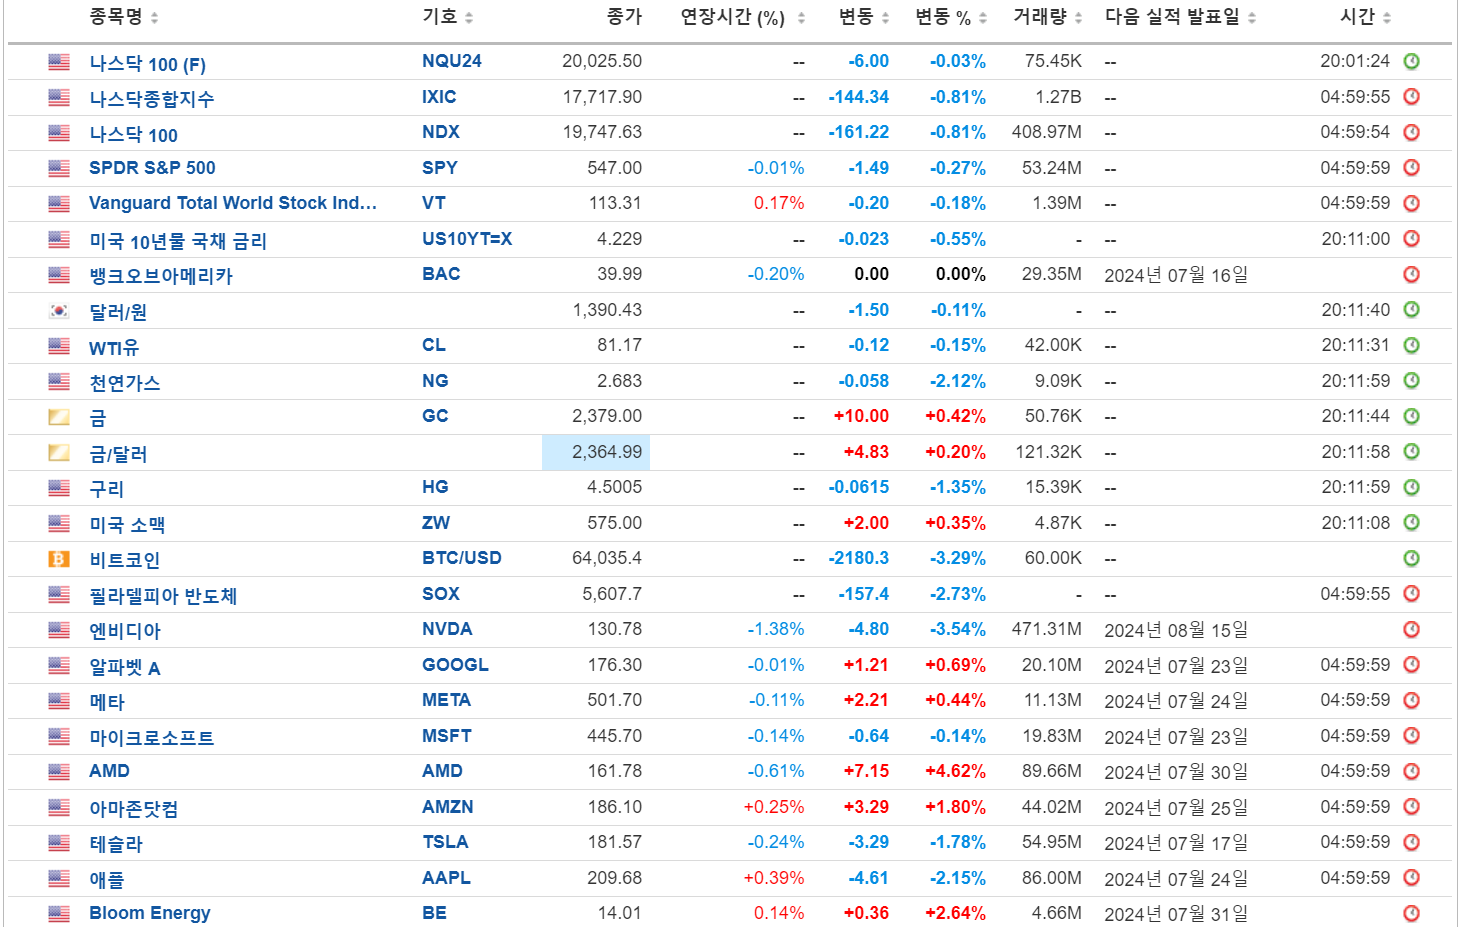Click the 메타 stock name link
The width and height of the screenshot is (1458, 927).
point(107,701)
